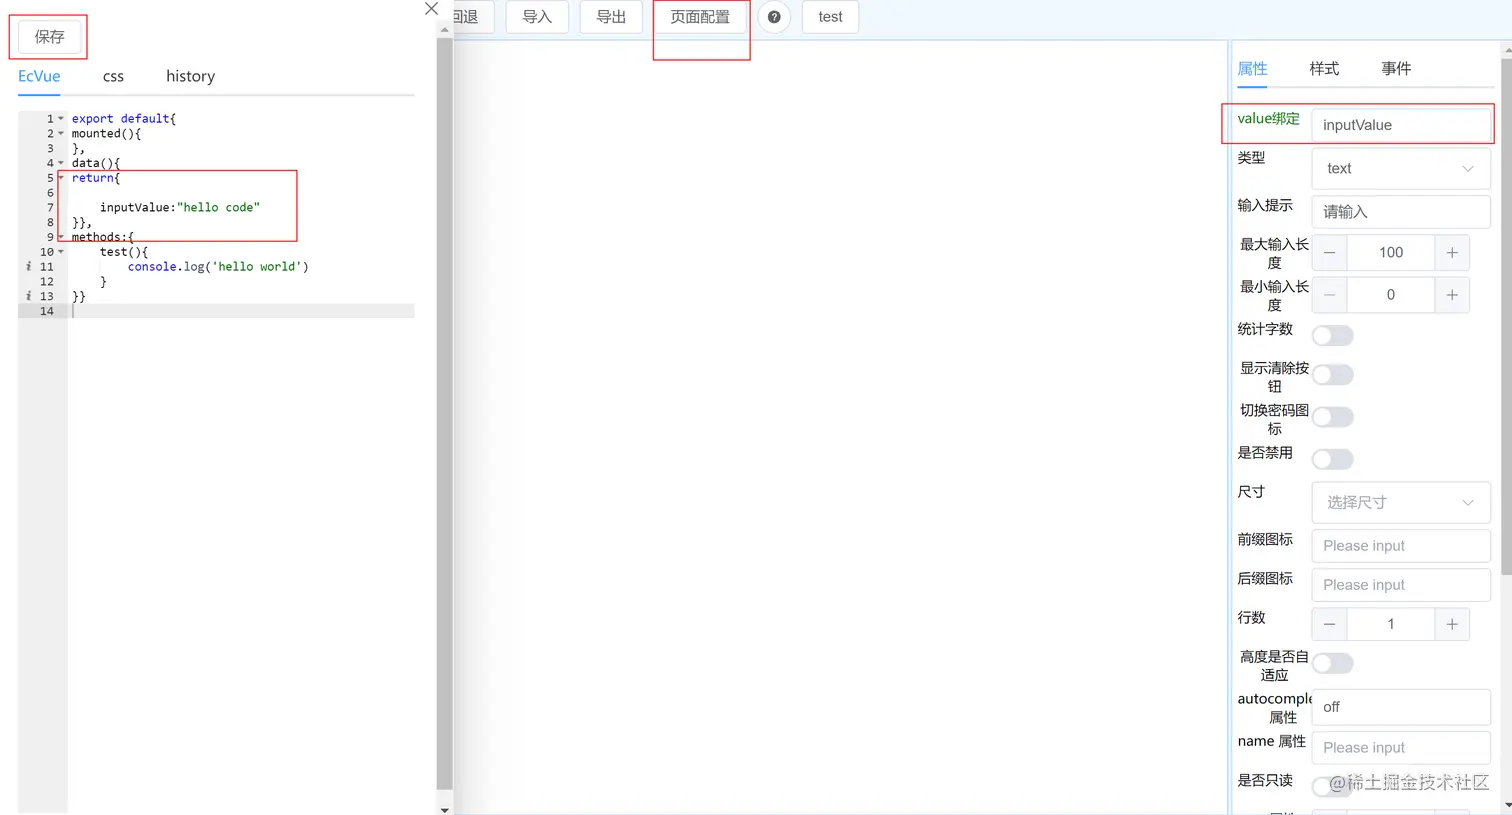Viewport: 1512px width, 815px height.
Task: Click the 前缀图标 input field
Action: click(1401, 545)
